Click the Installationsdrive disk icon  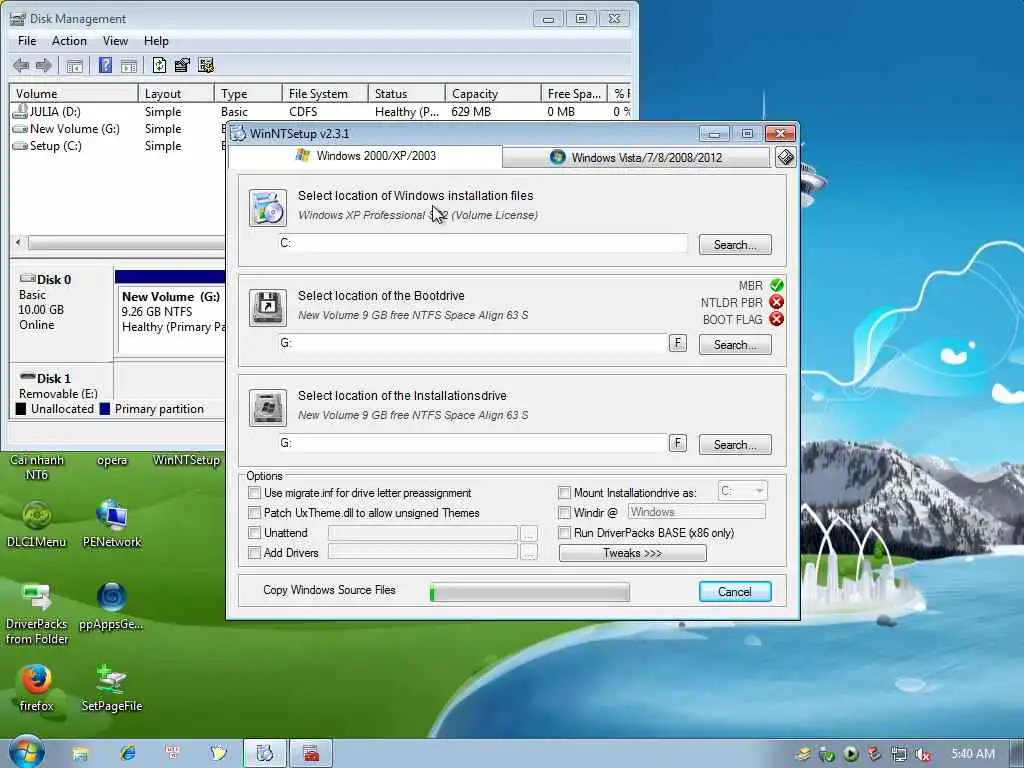[x=268, y=408]
